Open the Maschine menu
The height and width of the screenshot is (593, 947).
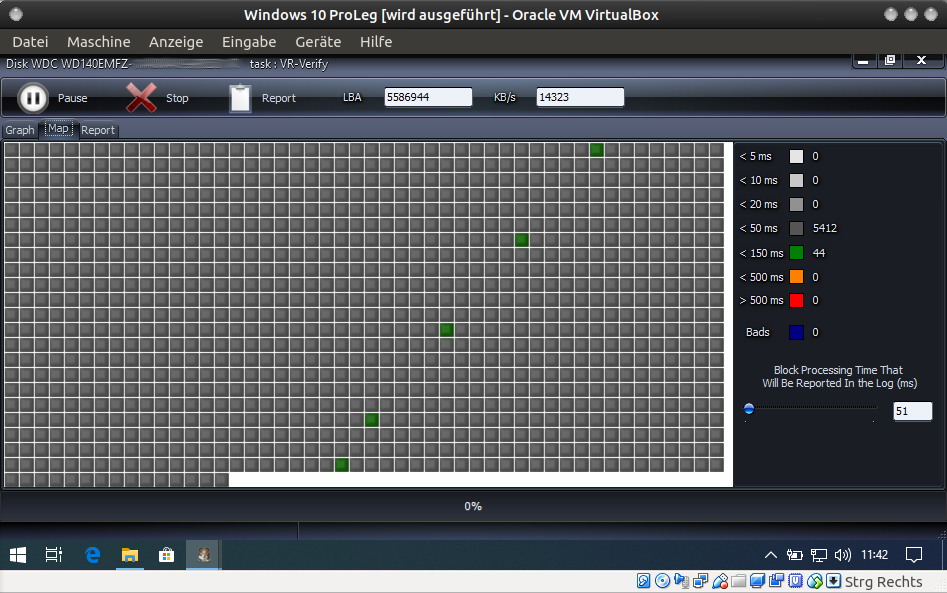98,42
